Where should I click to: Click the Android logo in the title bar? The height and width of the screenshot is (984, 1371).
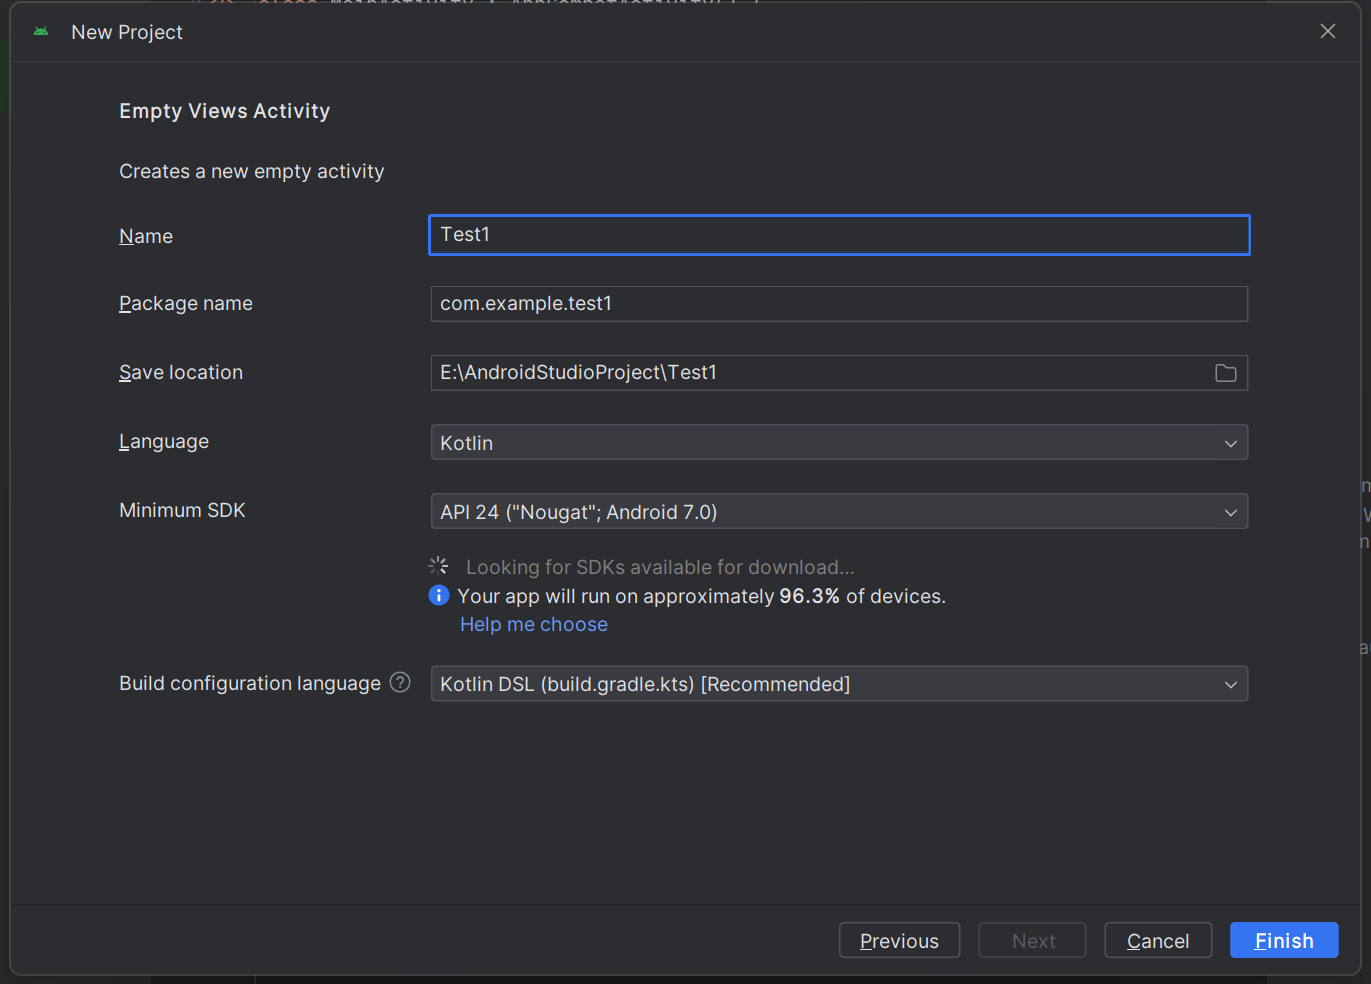tap(41, 32)
